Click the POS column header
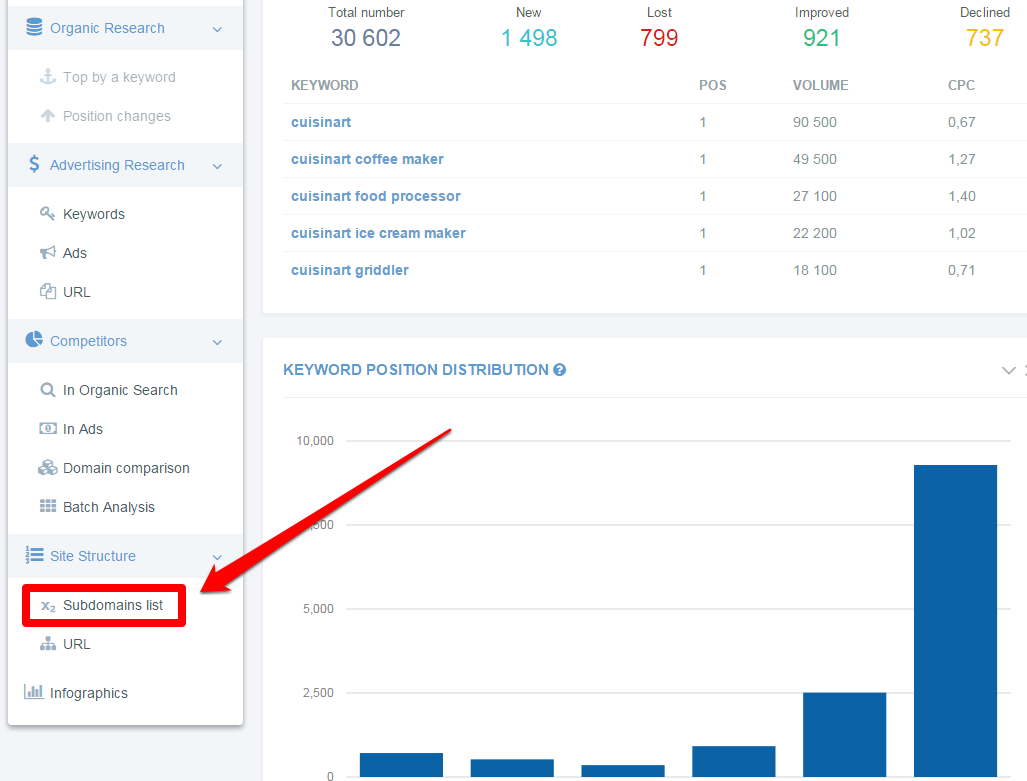The image size is (1027, 781). 713,85
